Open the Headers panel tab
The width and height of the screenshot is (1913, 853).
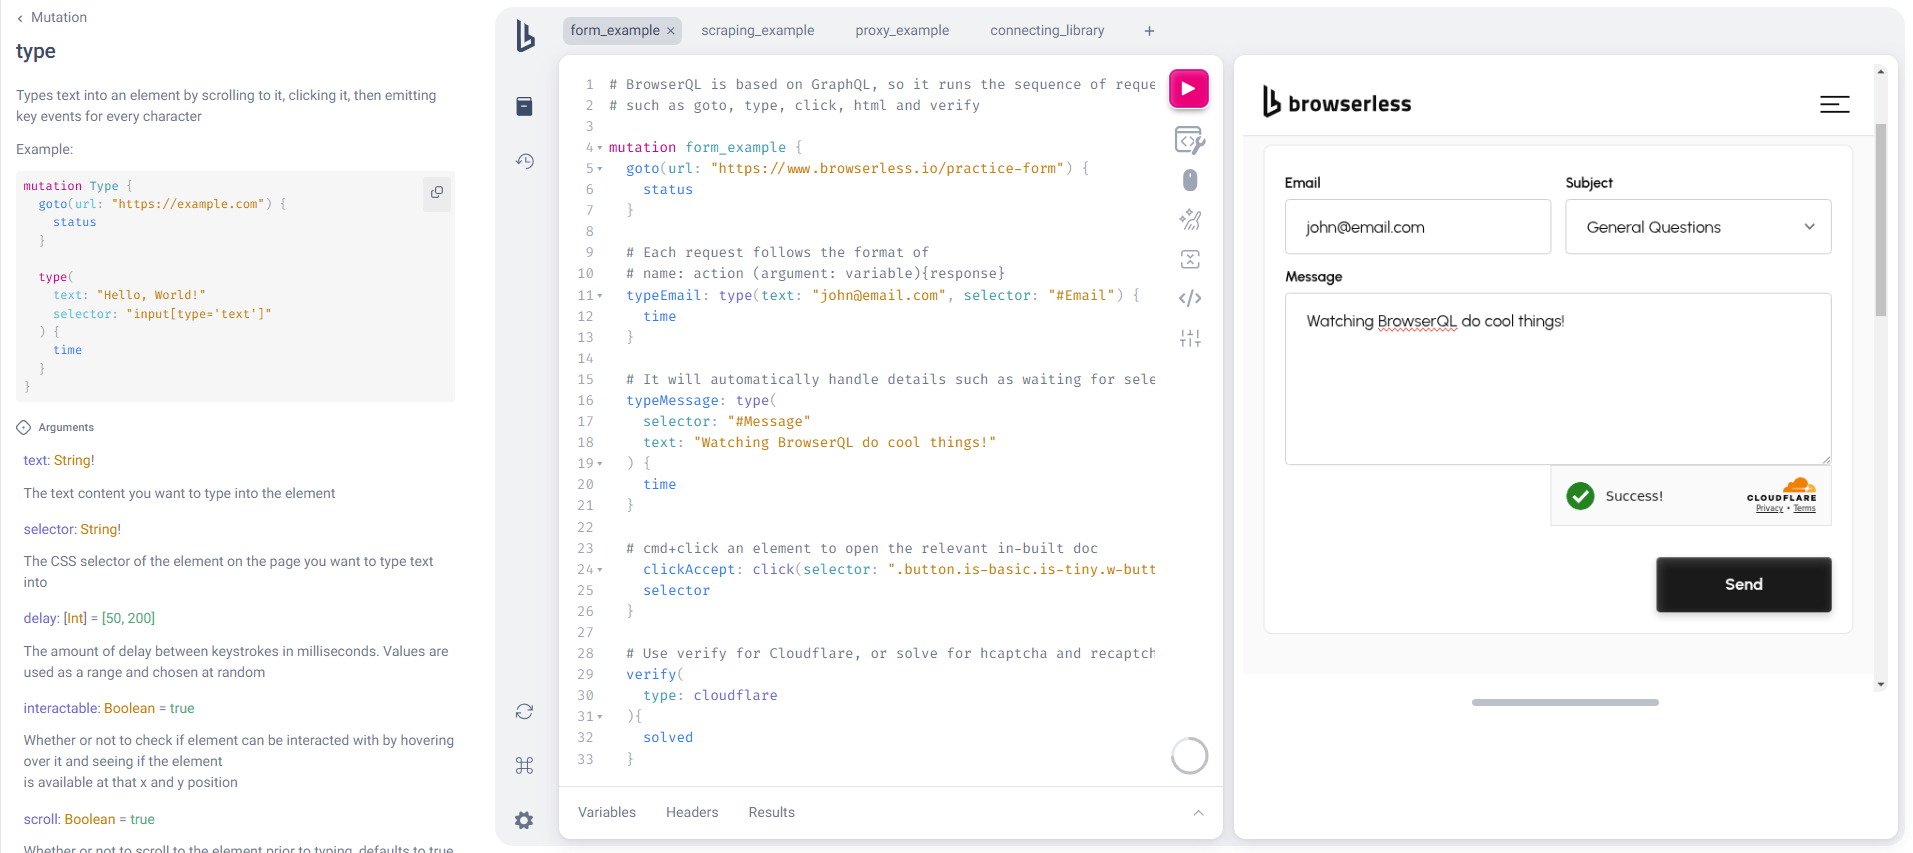[x=692, y=812]
